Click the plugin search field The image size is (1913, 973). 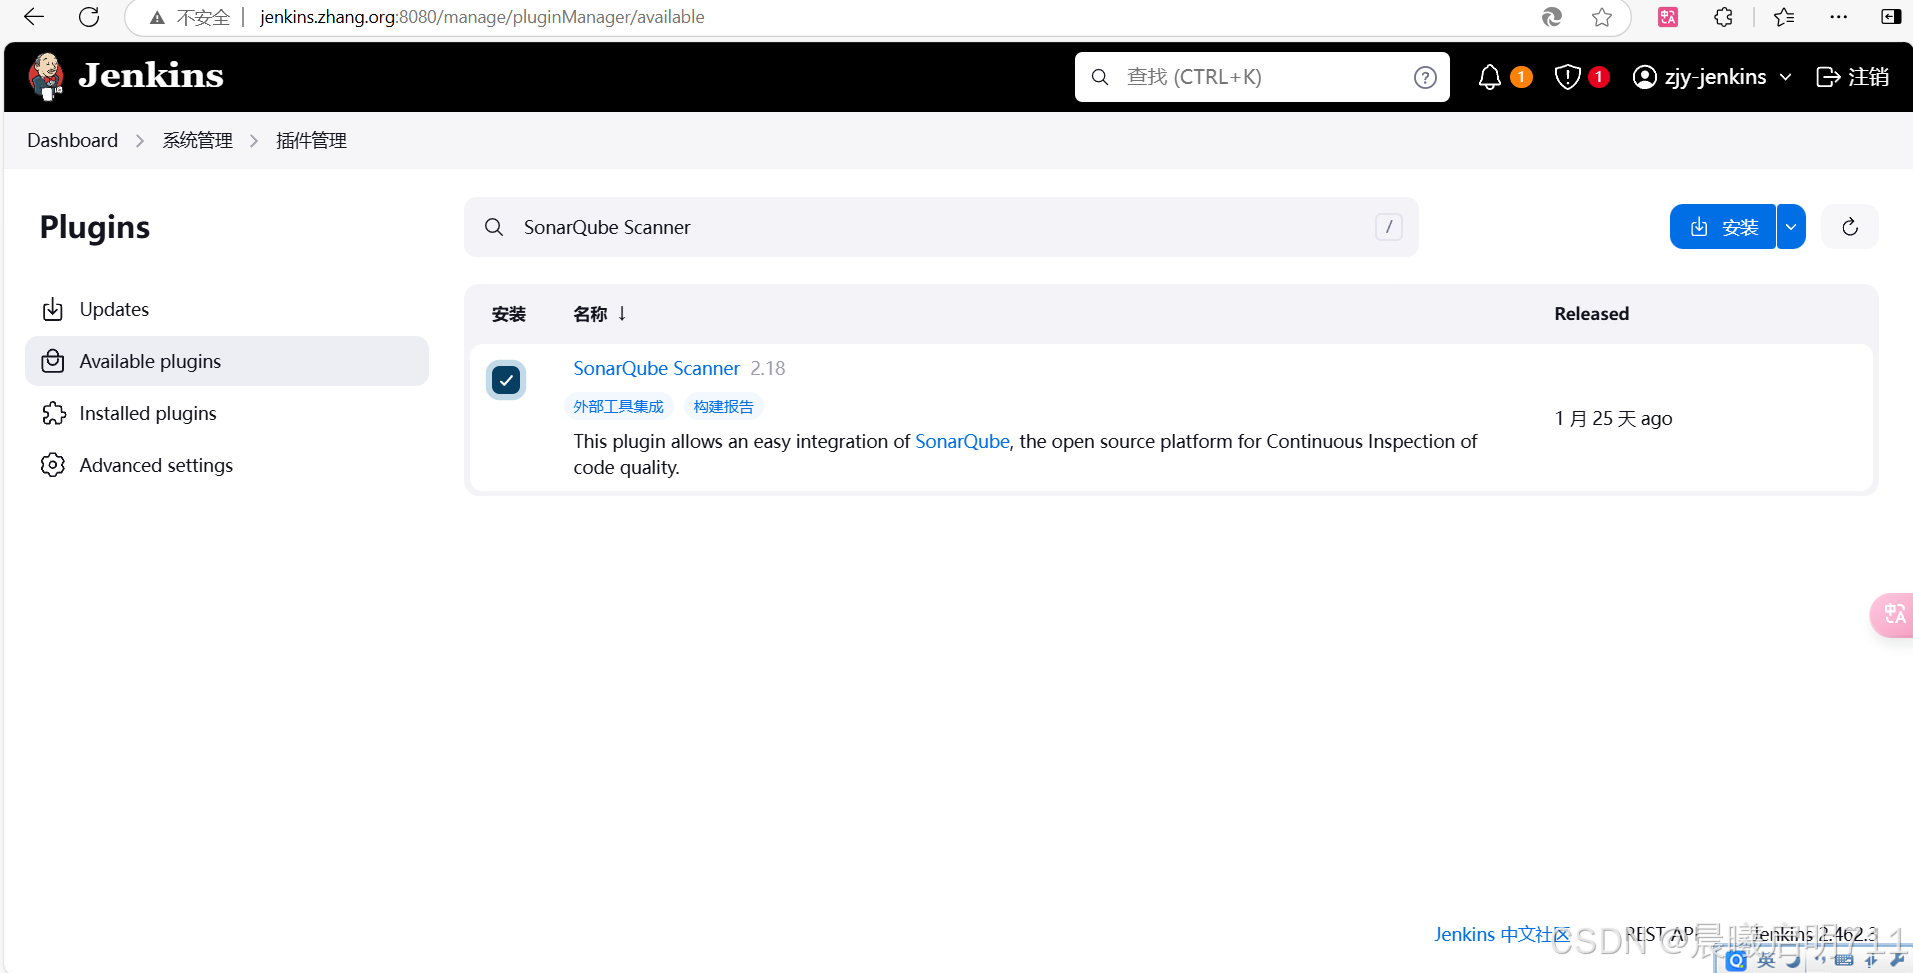pyautogui.click(x=941, y=227)
